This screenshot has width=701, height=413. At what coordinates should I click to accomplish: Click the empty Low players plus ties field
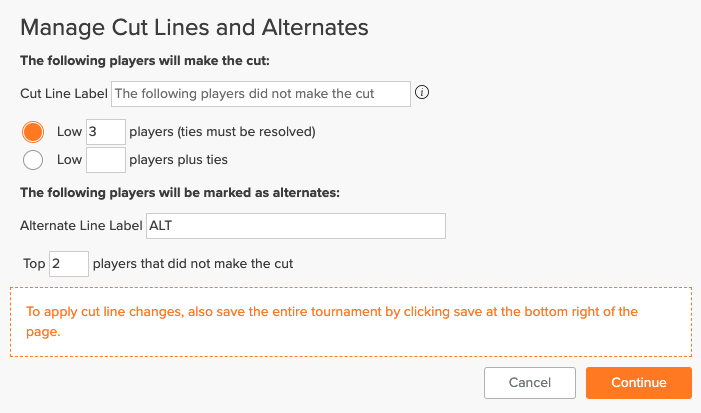(106, 160)
